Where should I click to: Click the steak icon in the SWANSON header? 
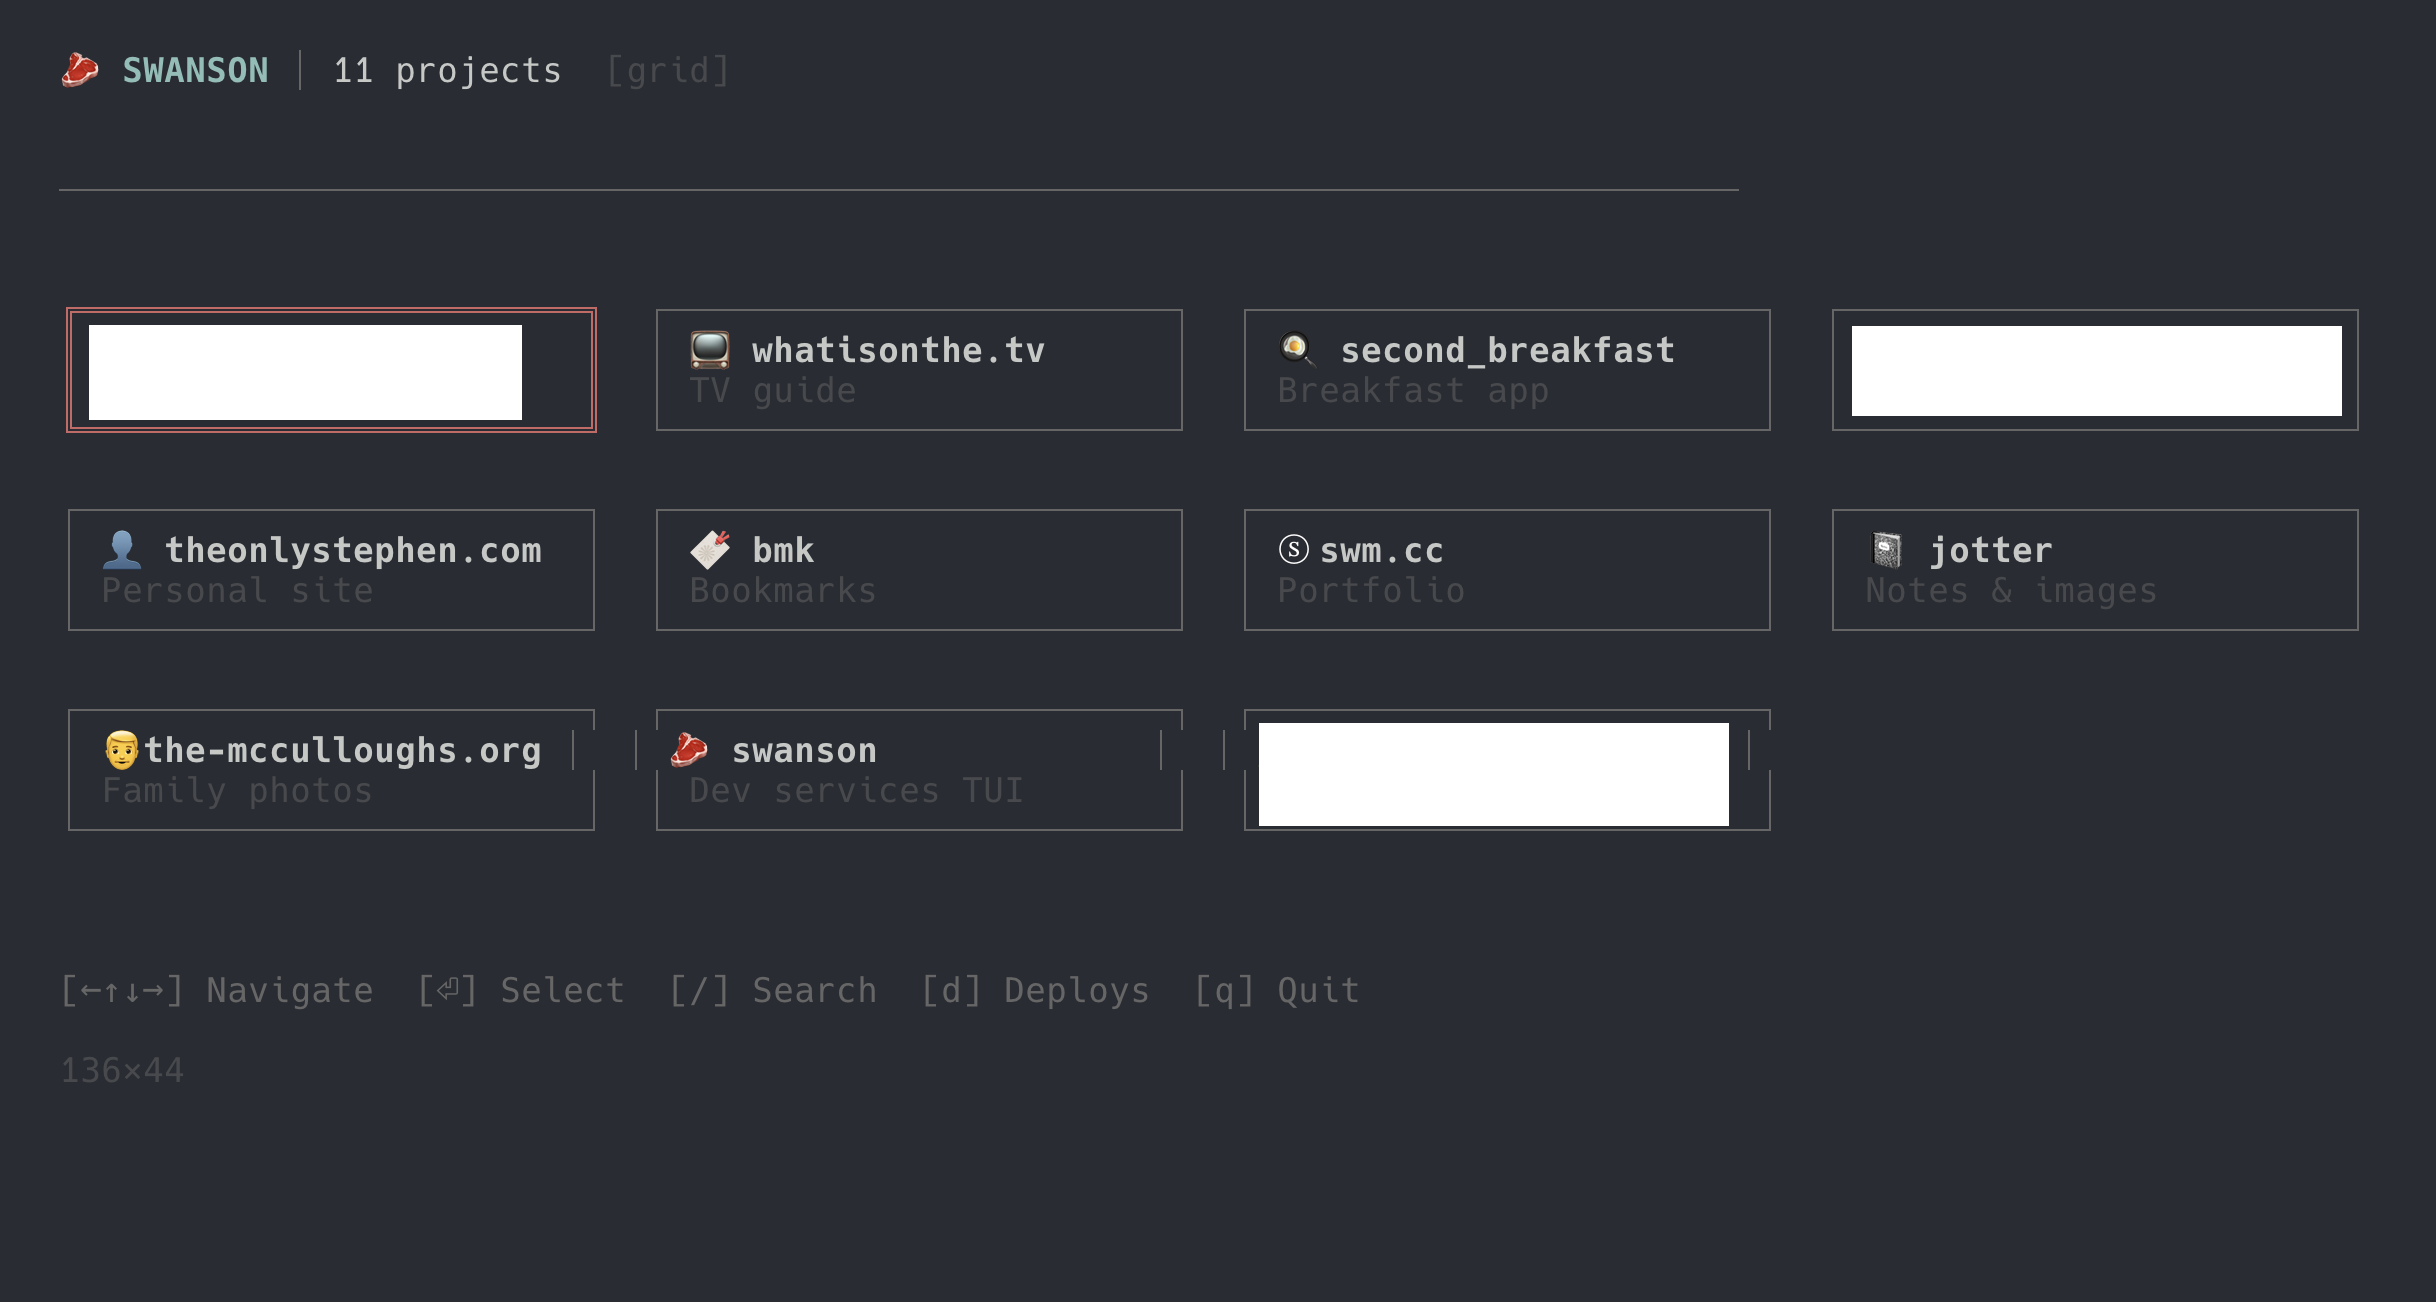tap(80, 69)
